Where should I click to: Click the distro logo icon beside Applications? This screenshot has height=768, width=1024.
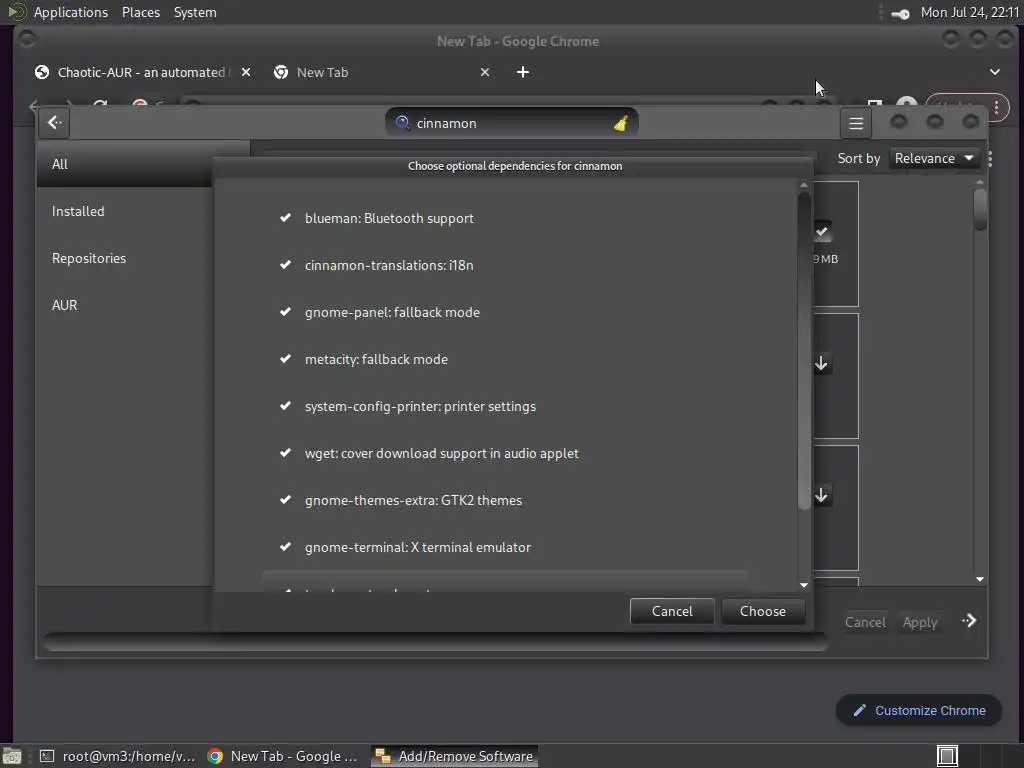coord(16,12)
